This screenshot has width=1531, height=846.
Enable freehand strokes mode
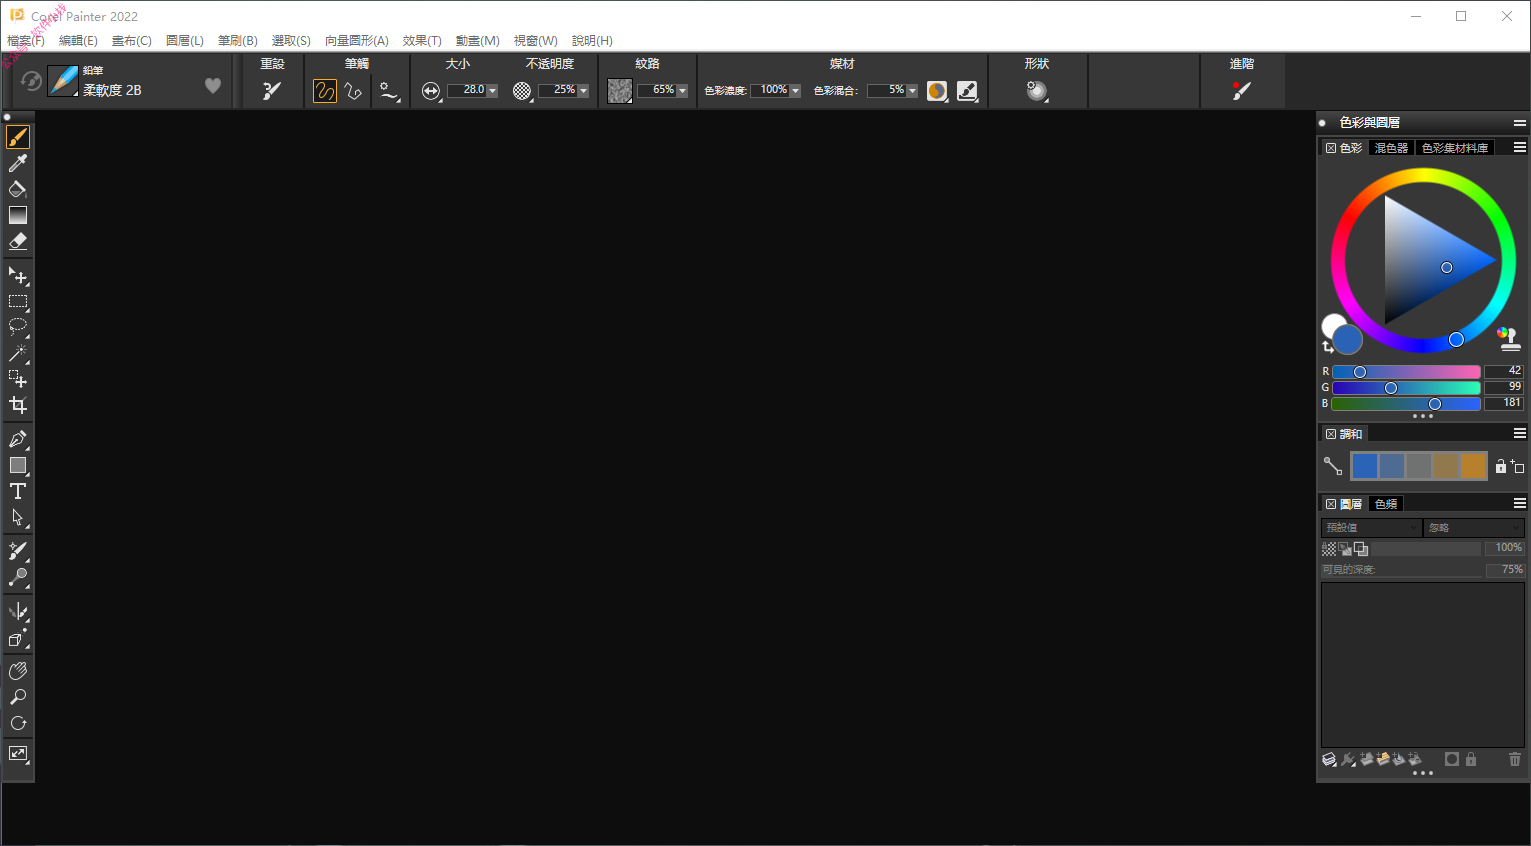pos(325,91)
